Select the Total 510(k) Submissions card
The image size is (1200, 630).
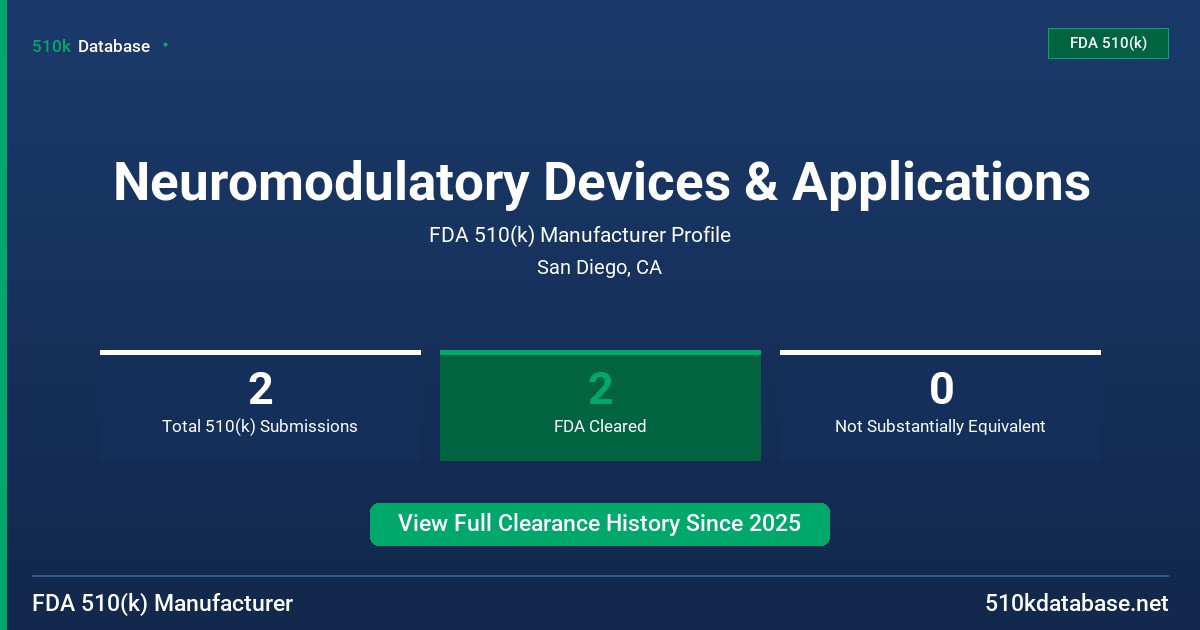[260, 406]
